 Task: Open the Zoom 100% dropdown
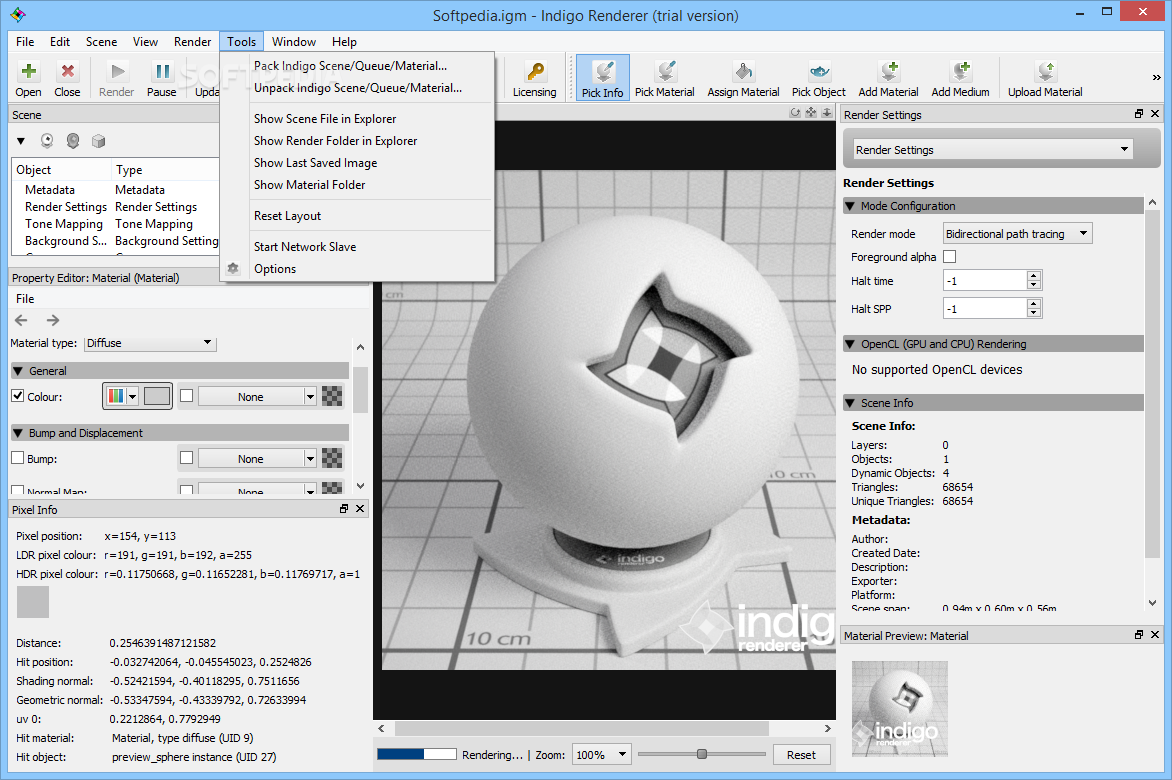coord(602,755)
